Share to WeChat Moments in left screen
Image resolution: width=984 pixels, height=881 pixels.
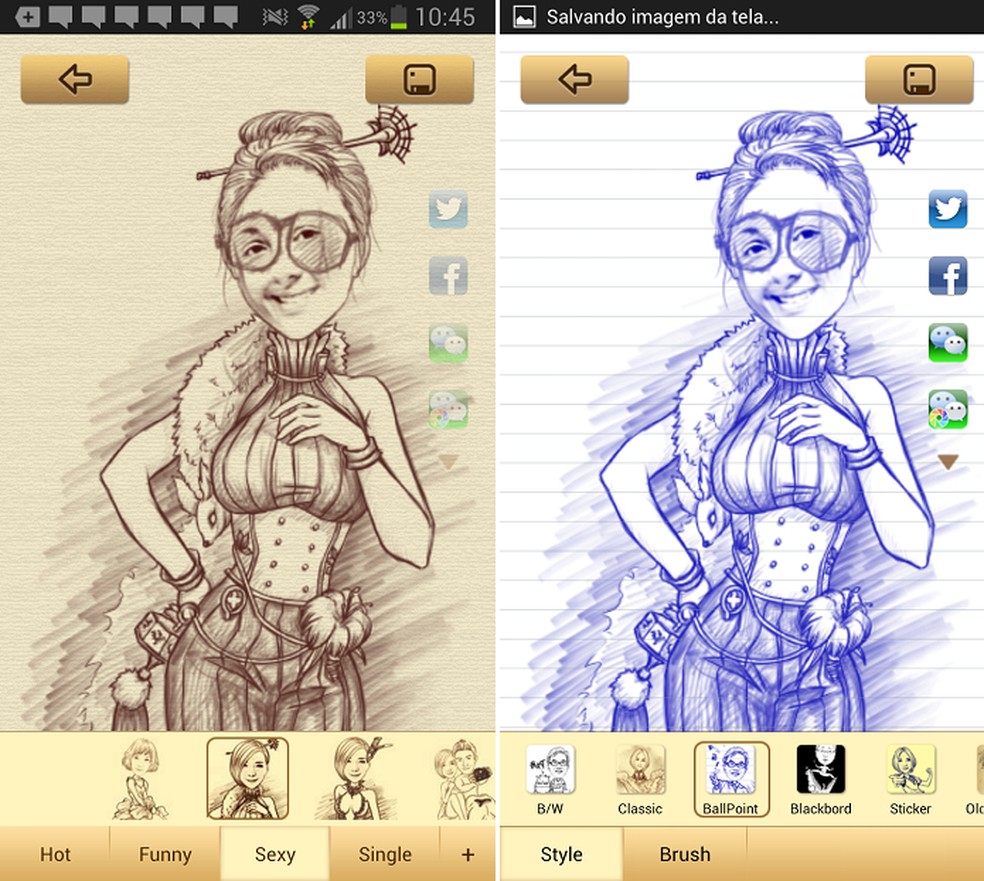point(448,409)
